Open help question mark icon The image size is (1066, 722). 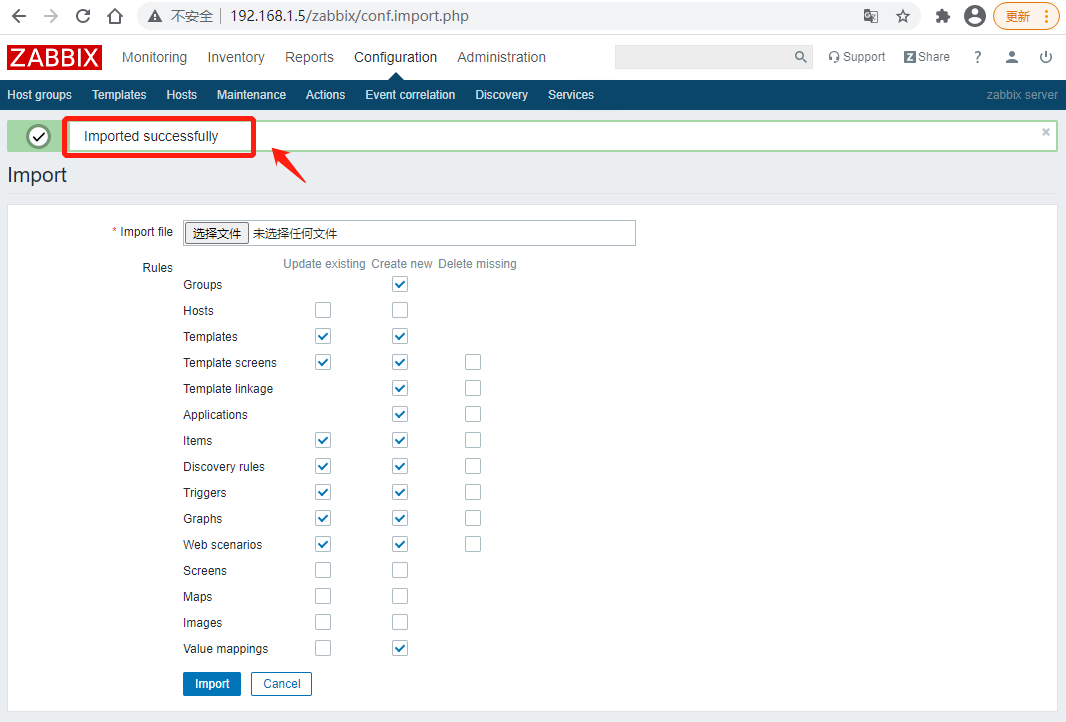pos(978,57)
